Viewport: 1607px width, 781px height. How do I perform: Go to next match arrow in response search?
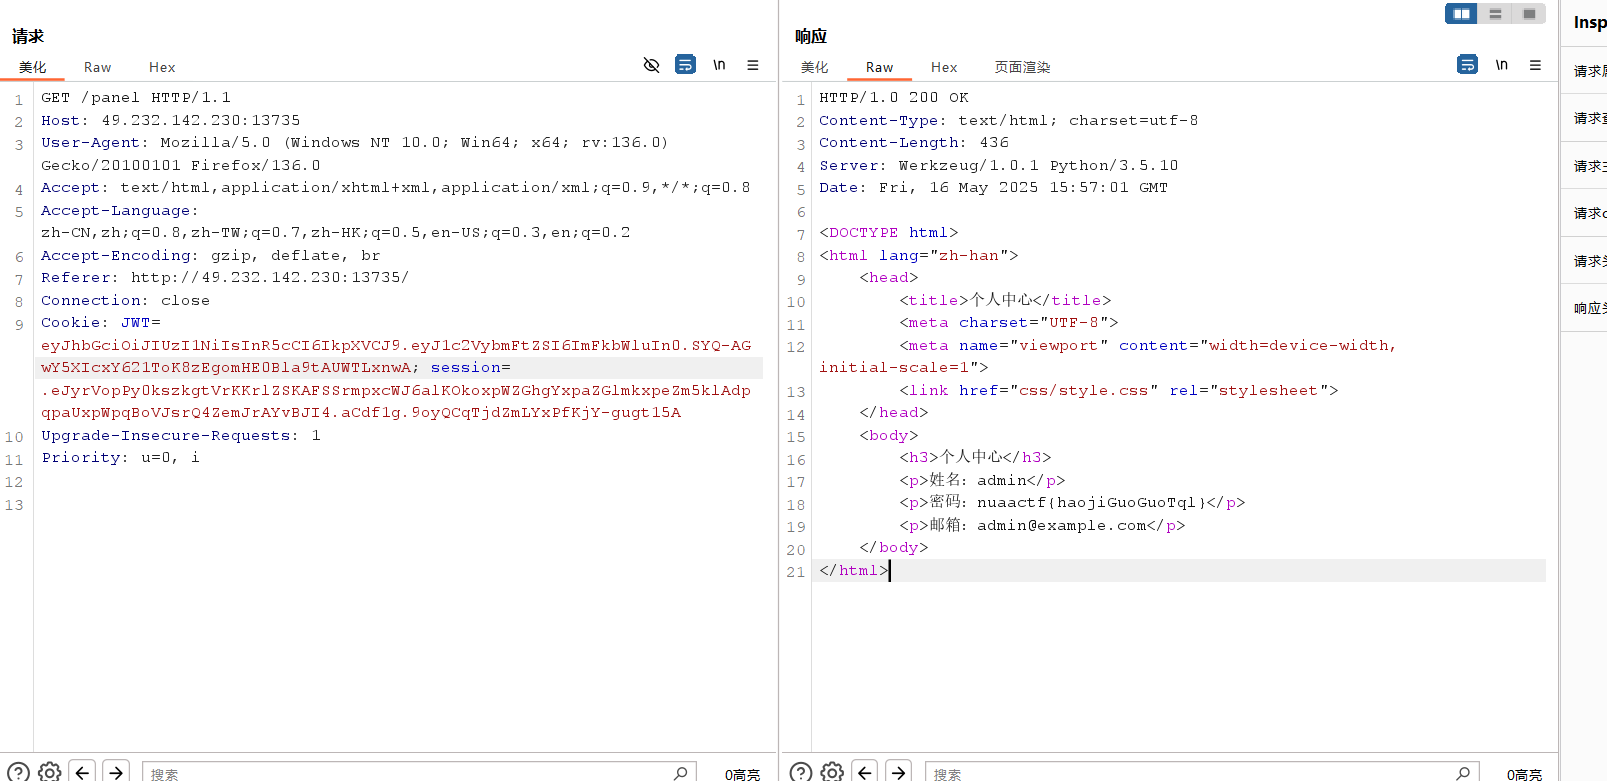coord(899,772)
